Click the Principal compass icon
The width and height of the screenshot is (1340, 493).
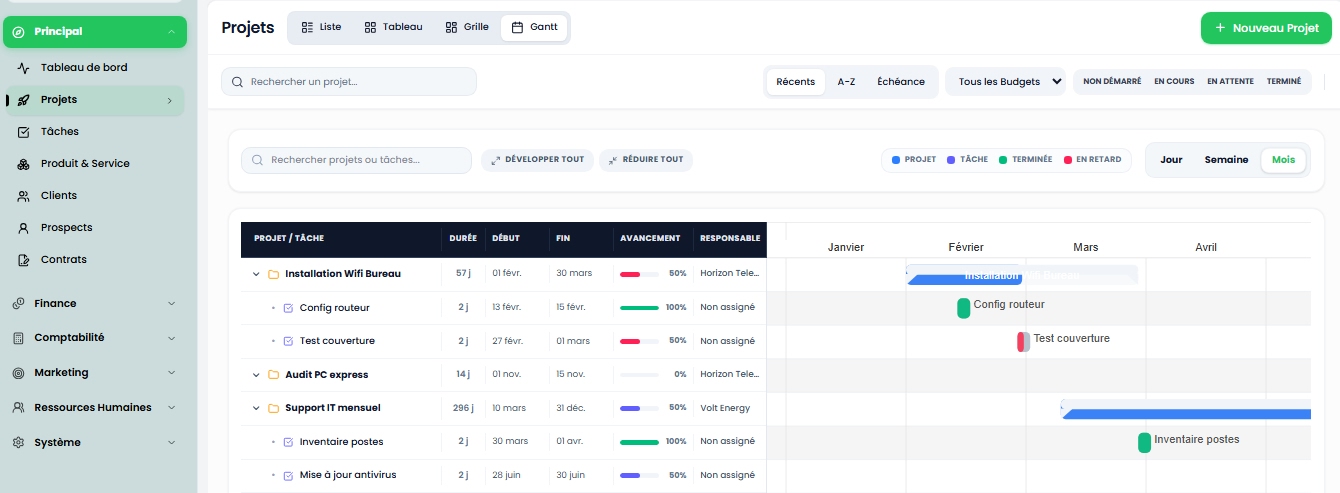pos(18,32)
